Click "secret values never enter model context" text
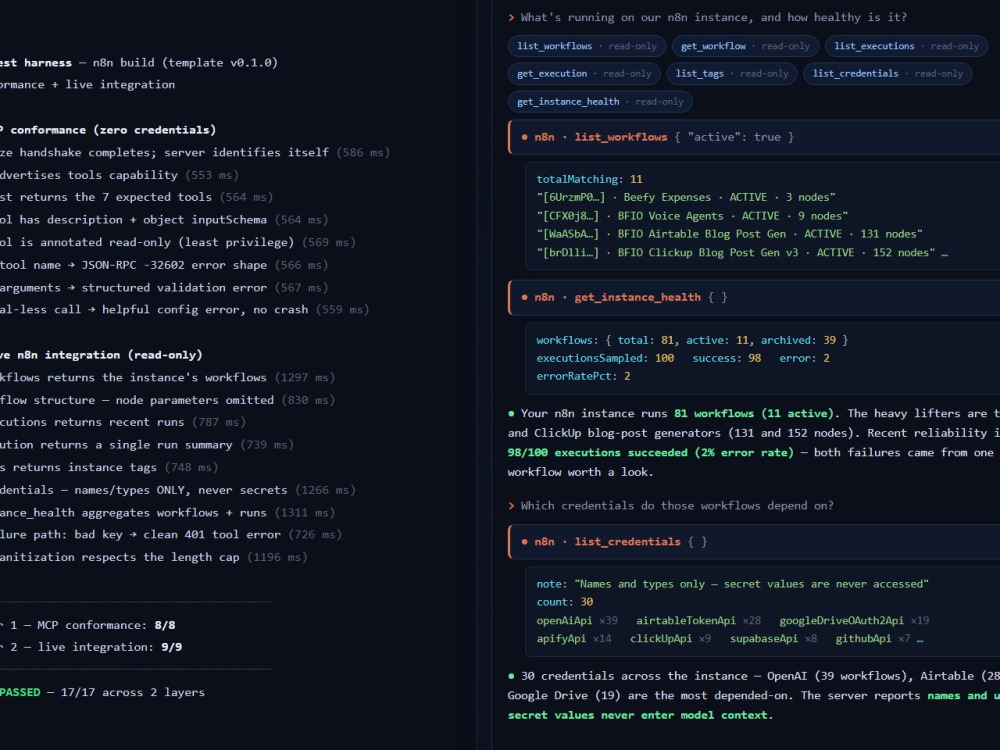The height and width of the screenshot is (750, 1000). (638, 715)
